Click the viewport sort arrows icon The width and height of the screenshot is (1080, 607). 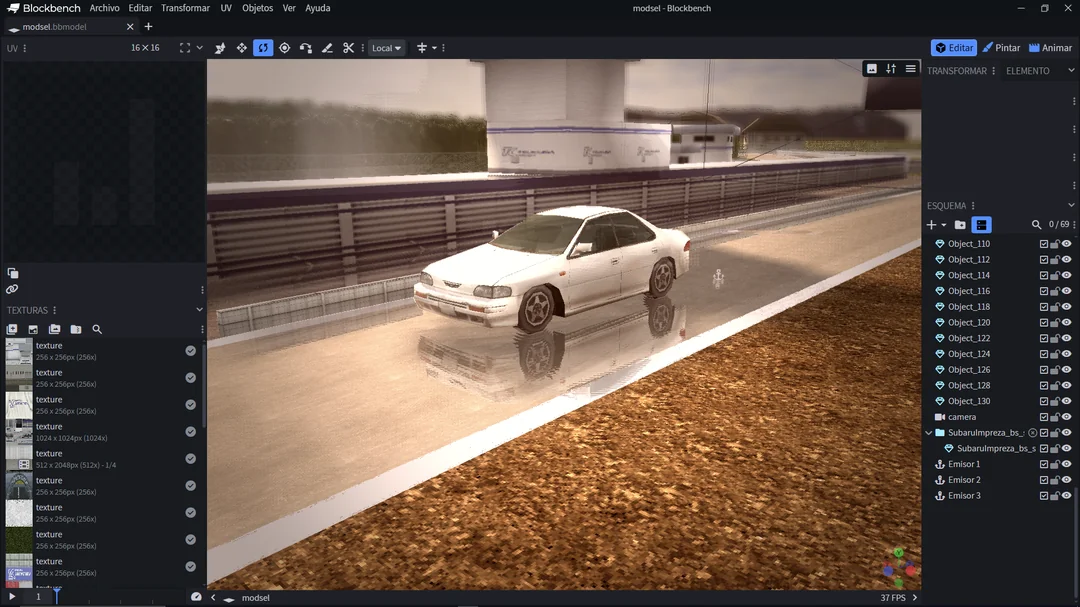[891, 69]
